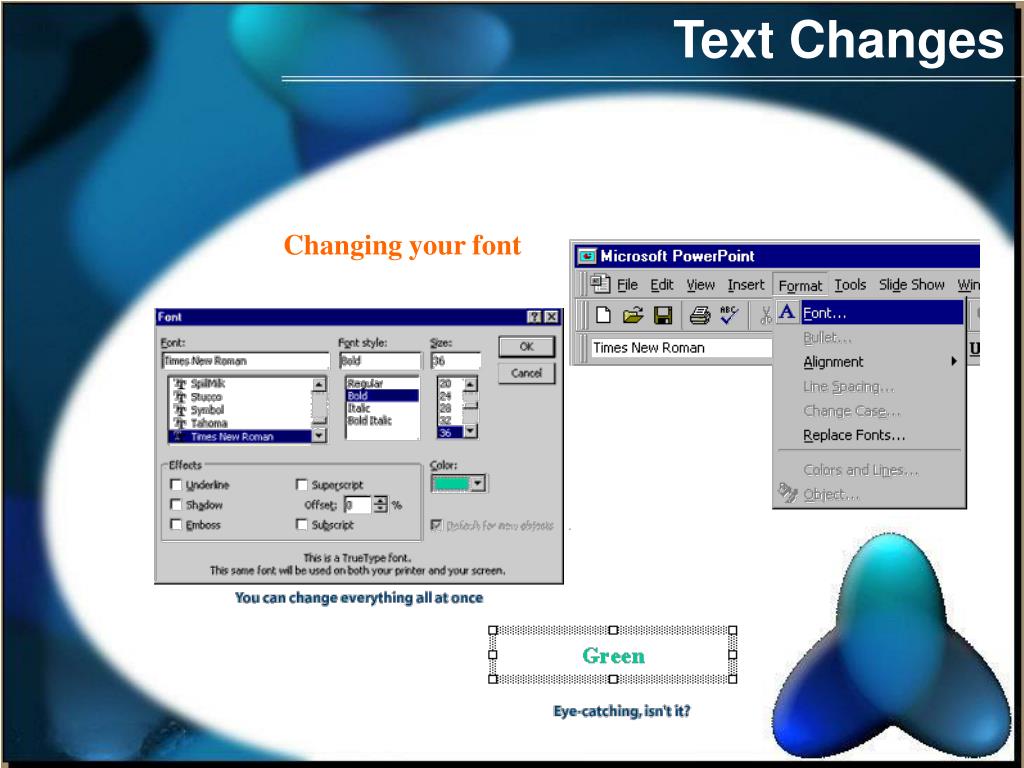
Task: Open the Color dropdown in Font dialog
Action: point(479,483)
